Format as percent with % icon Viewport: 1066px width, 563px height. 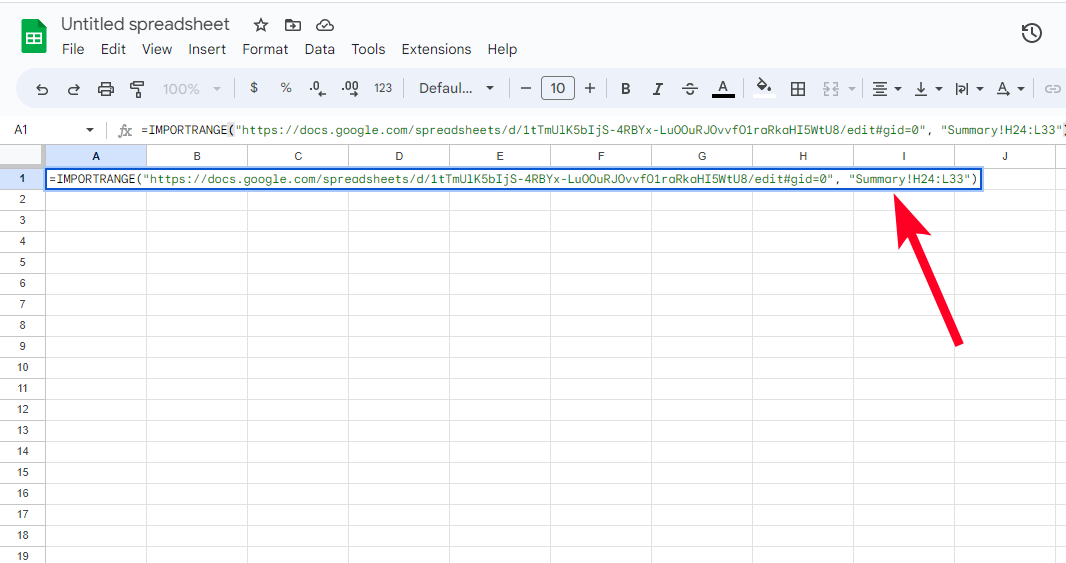pyautogui.click(x=286, y=88)
